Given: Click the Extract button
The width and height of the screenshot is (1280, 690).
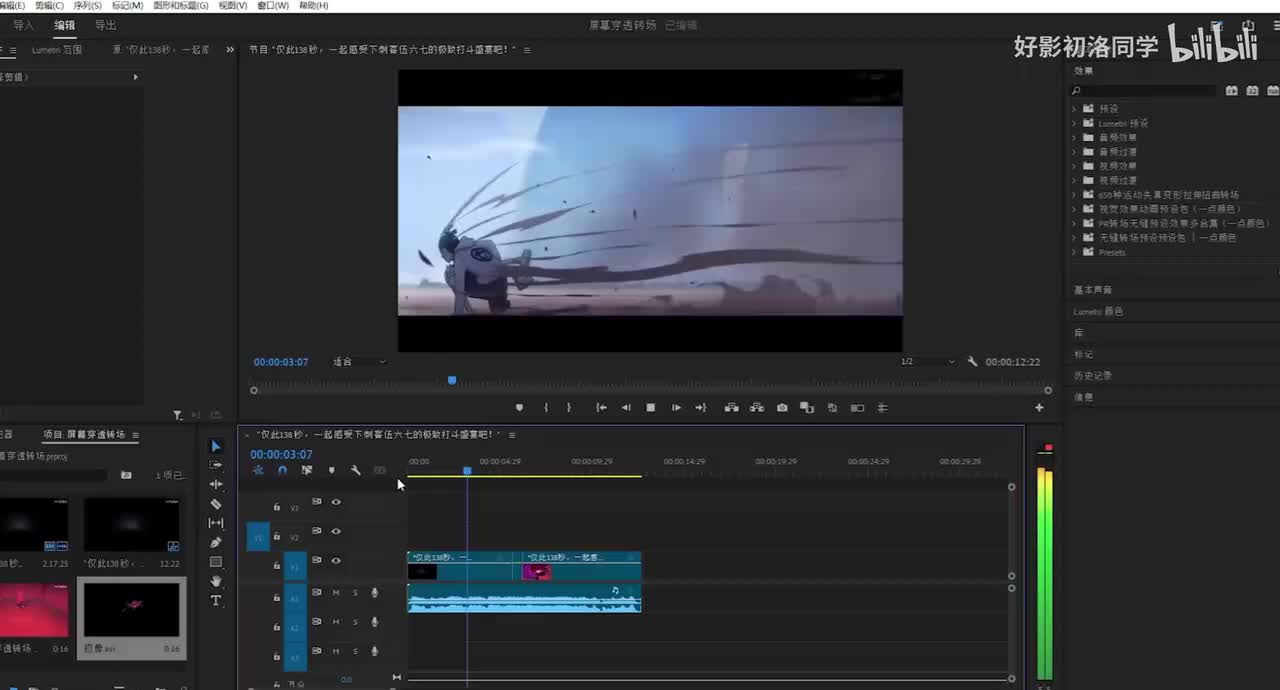Looking at the screenshot, I should [x=757, y=408].
